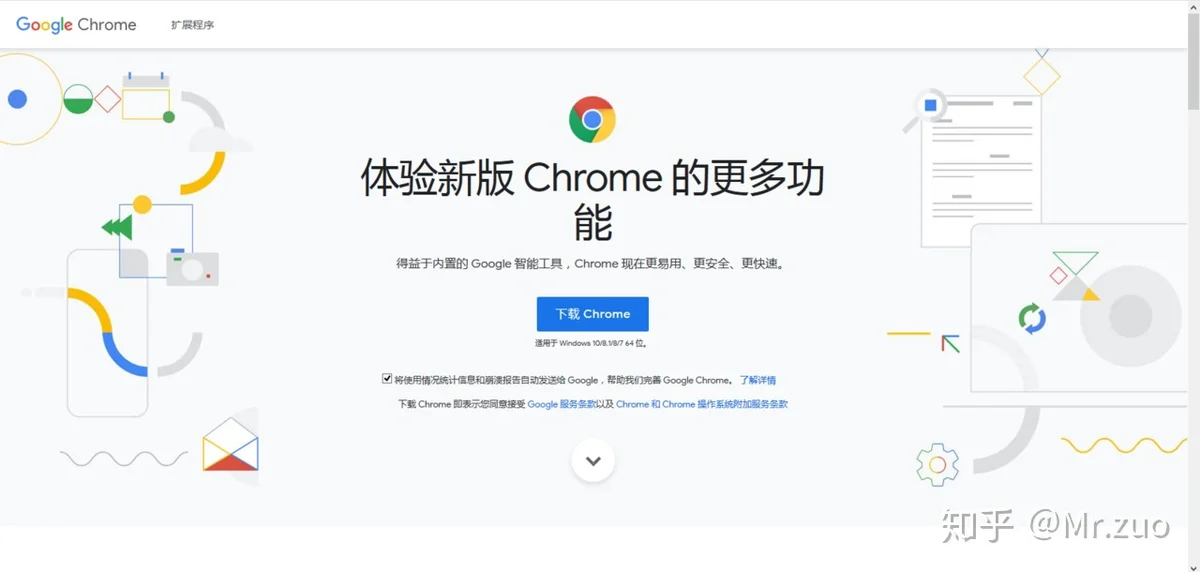Click the 下载 Chrome button

coord(593,314)
